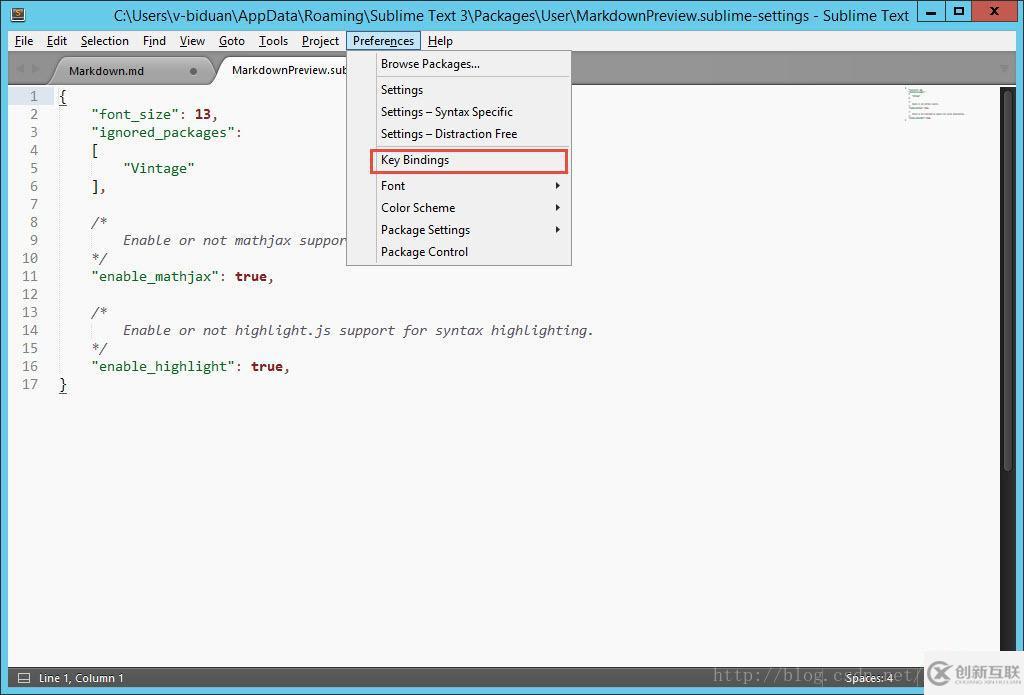This screenshot has height=695, width=1024.
Task: Maximize the Sublime Text window
Action: [959, 11]
